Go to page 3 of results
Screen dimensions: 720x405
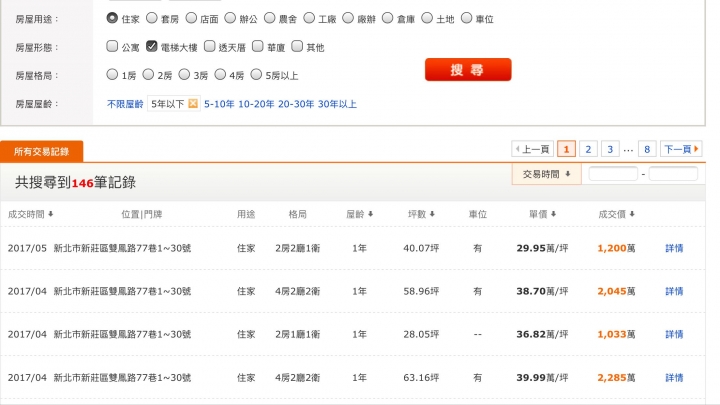coord(610,149)
